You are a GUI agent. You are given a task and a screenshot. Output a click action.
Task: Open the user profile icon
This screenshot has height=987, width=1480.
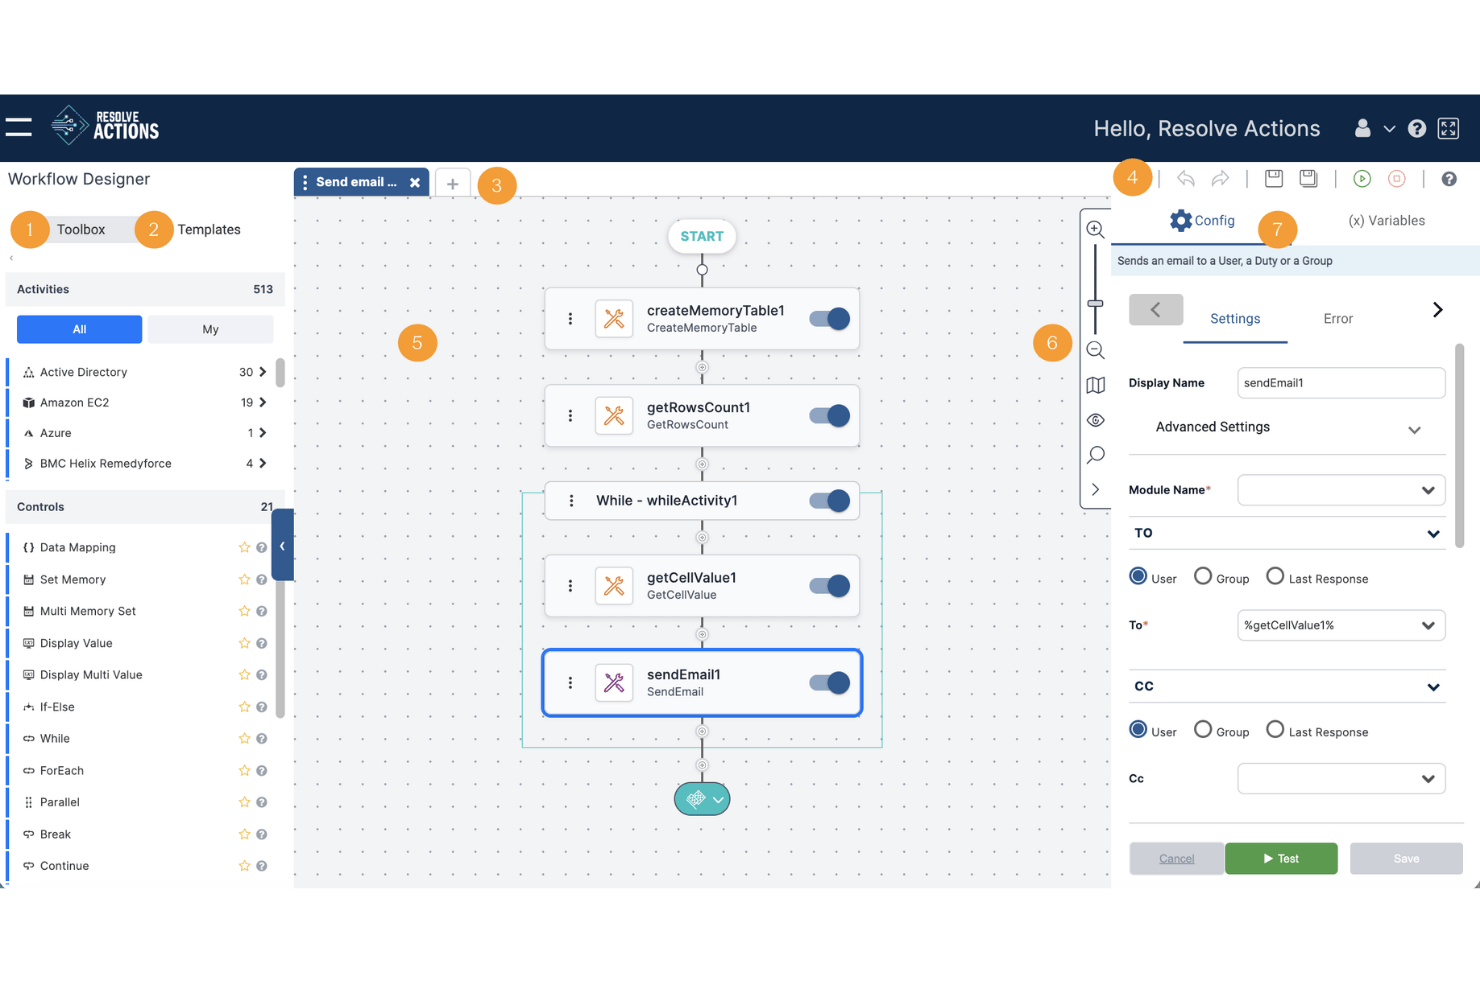(1362, 128)
